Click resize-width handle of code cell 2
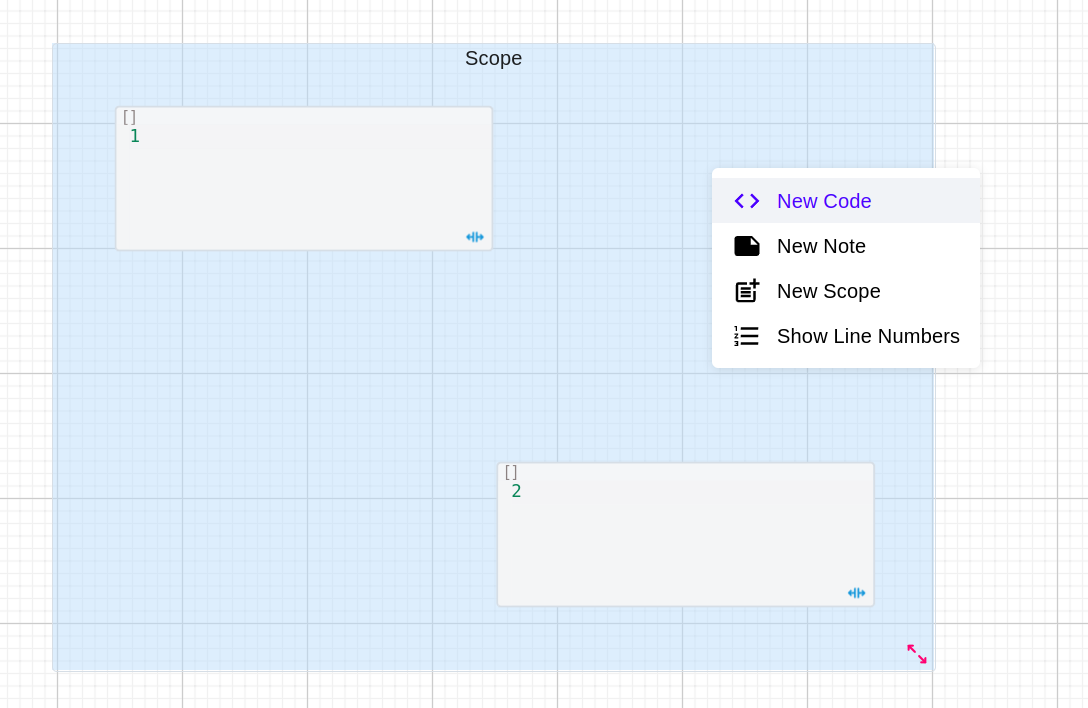 (856, 593)
